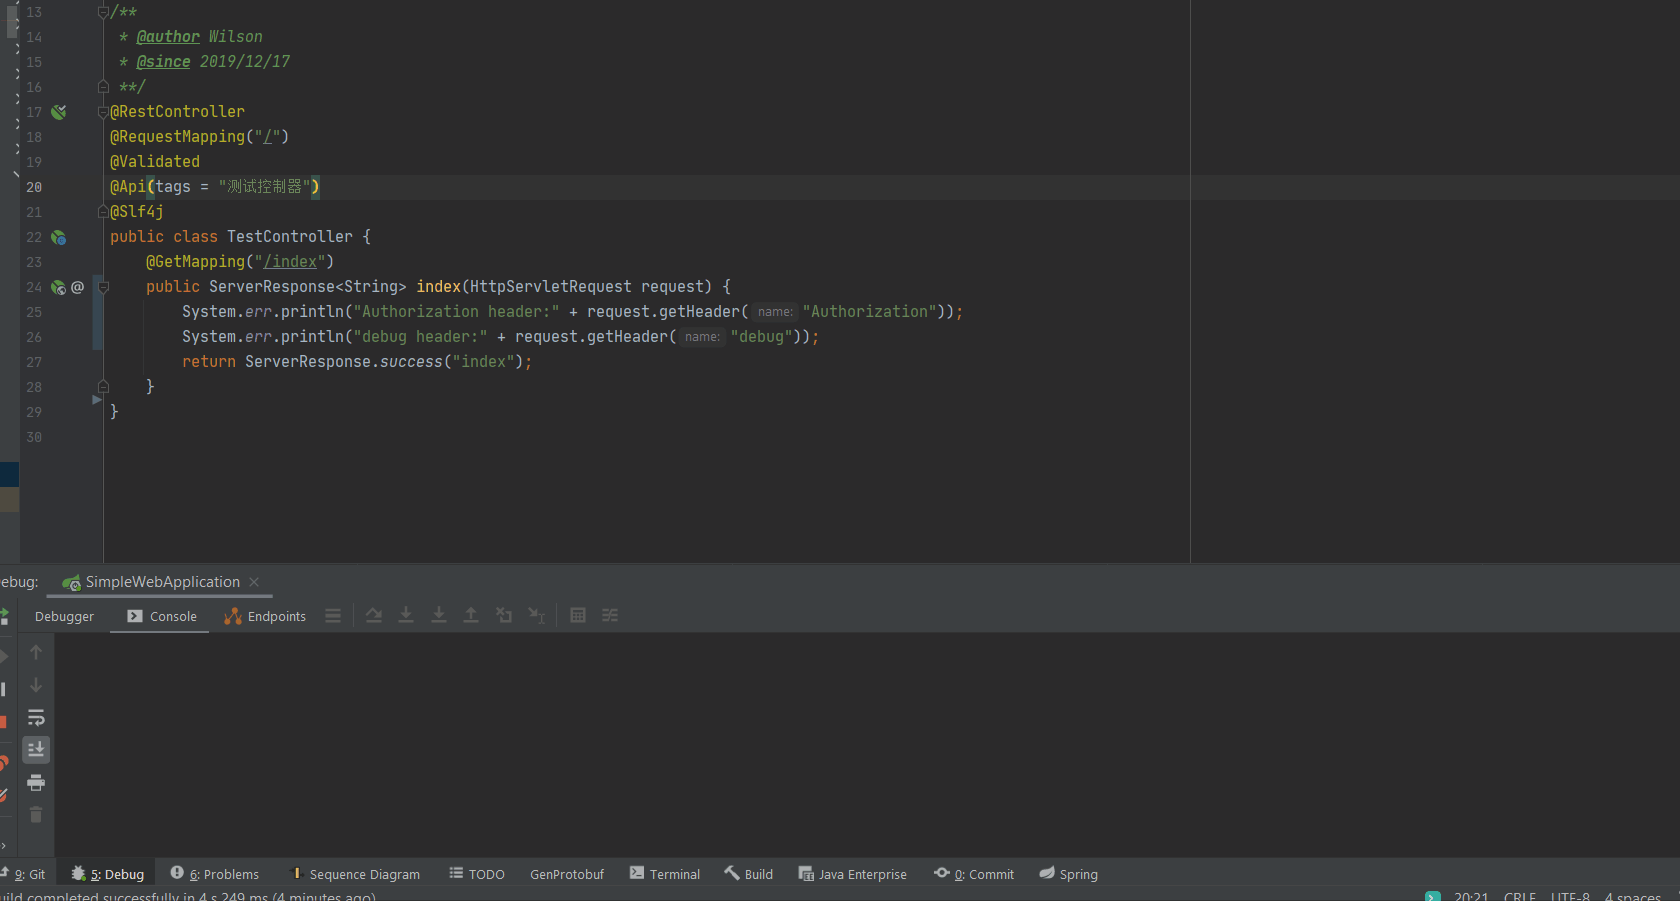This screenshot has height=901, width=1680.
Task: Click the Endpoints tab icon
Action: pyautogui.click(x=233, y=616)
